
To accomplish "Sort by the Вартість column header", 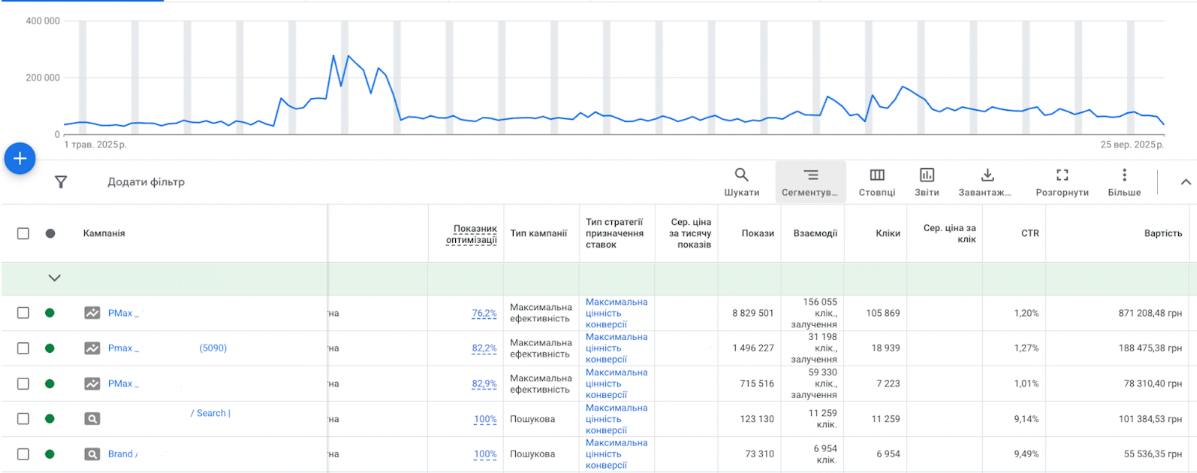I will (x=1163, y=233).
